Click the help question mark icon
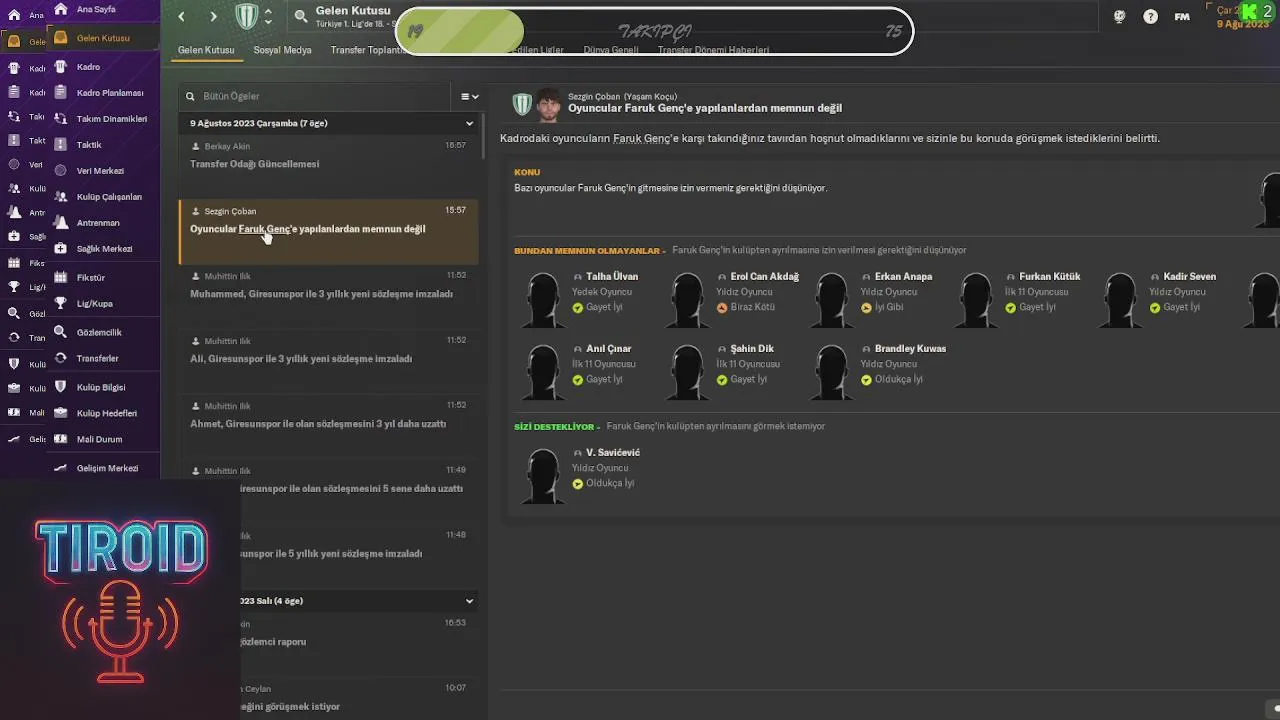Viewport: 1280px width, 720px height. point(1151,16)
